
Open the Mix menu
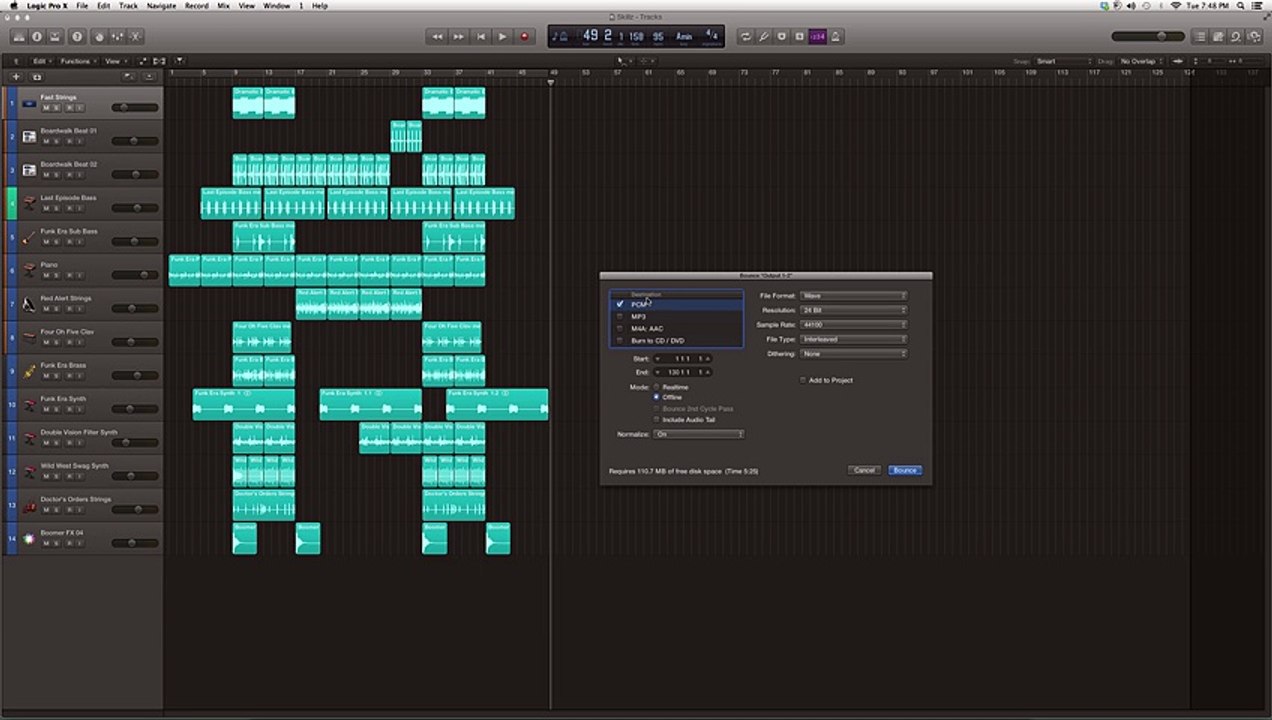coord(223,6)
